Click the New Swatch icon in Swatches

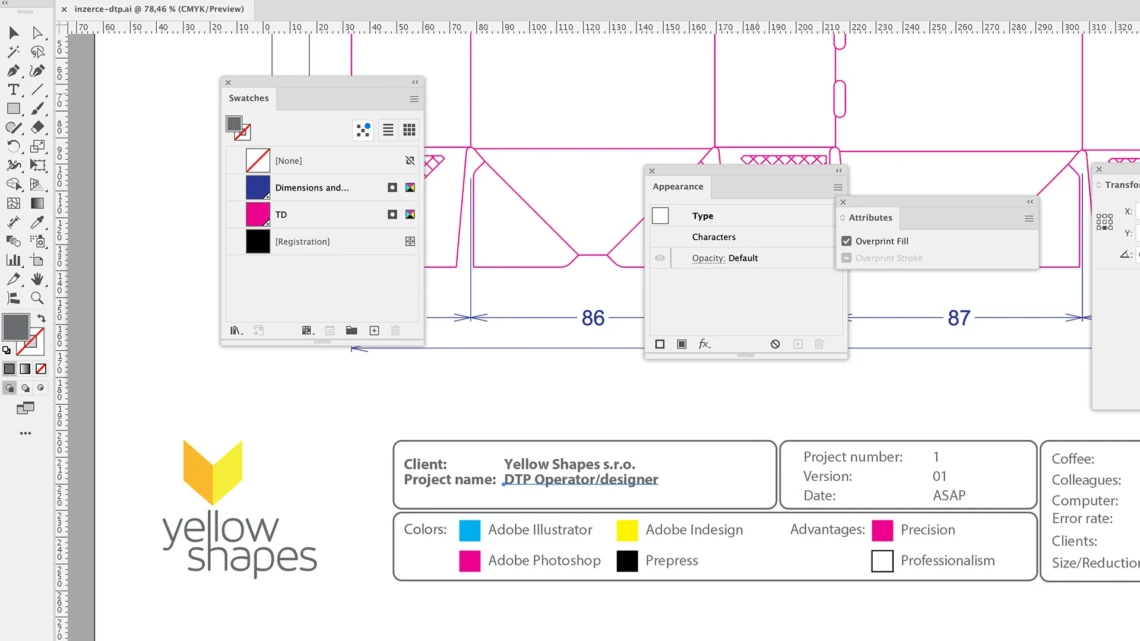coord(374,331)
